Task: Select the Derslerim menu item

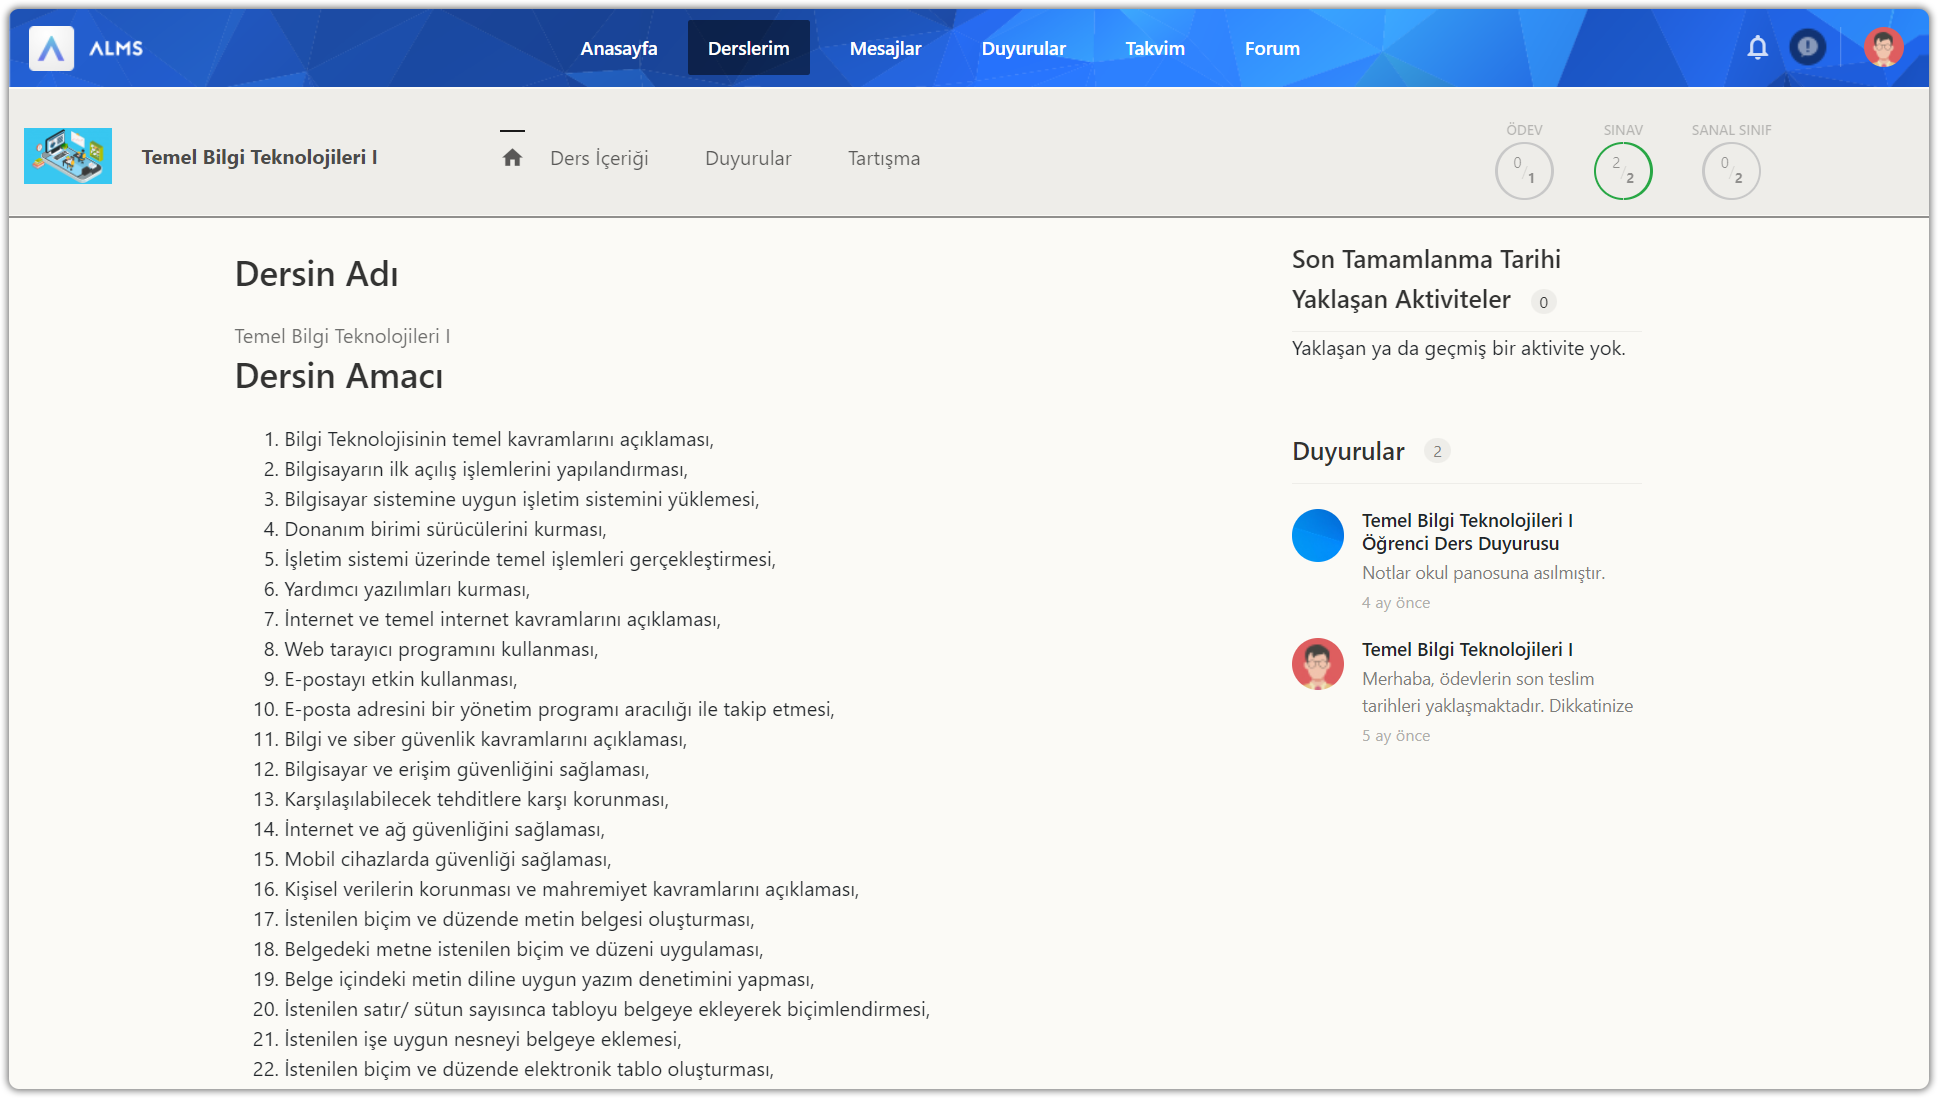Action: click(748, 48)
